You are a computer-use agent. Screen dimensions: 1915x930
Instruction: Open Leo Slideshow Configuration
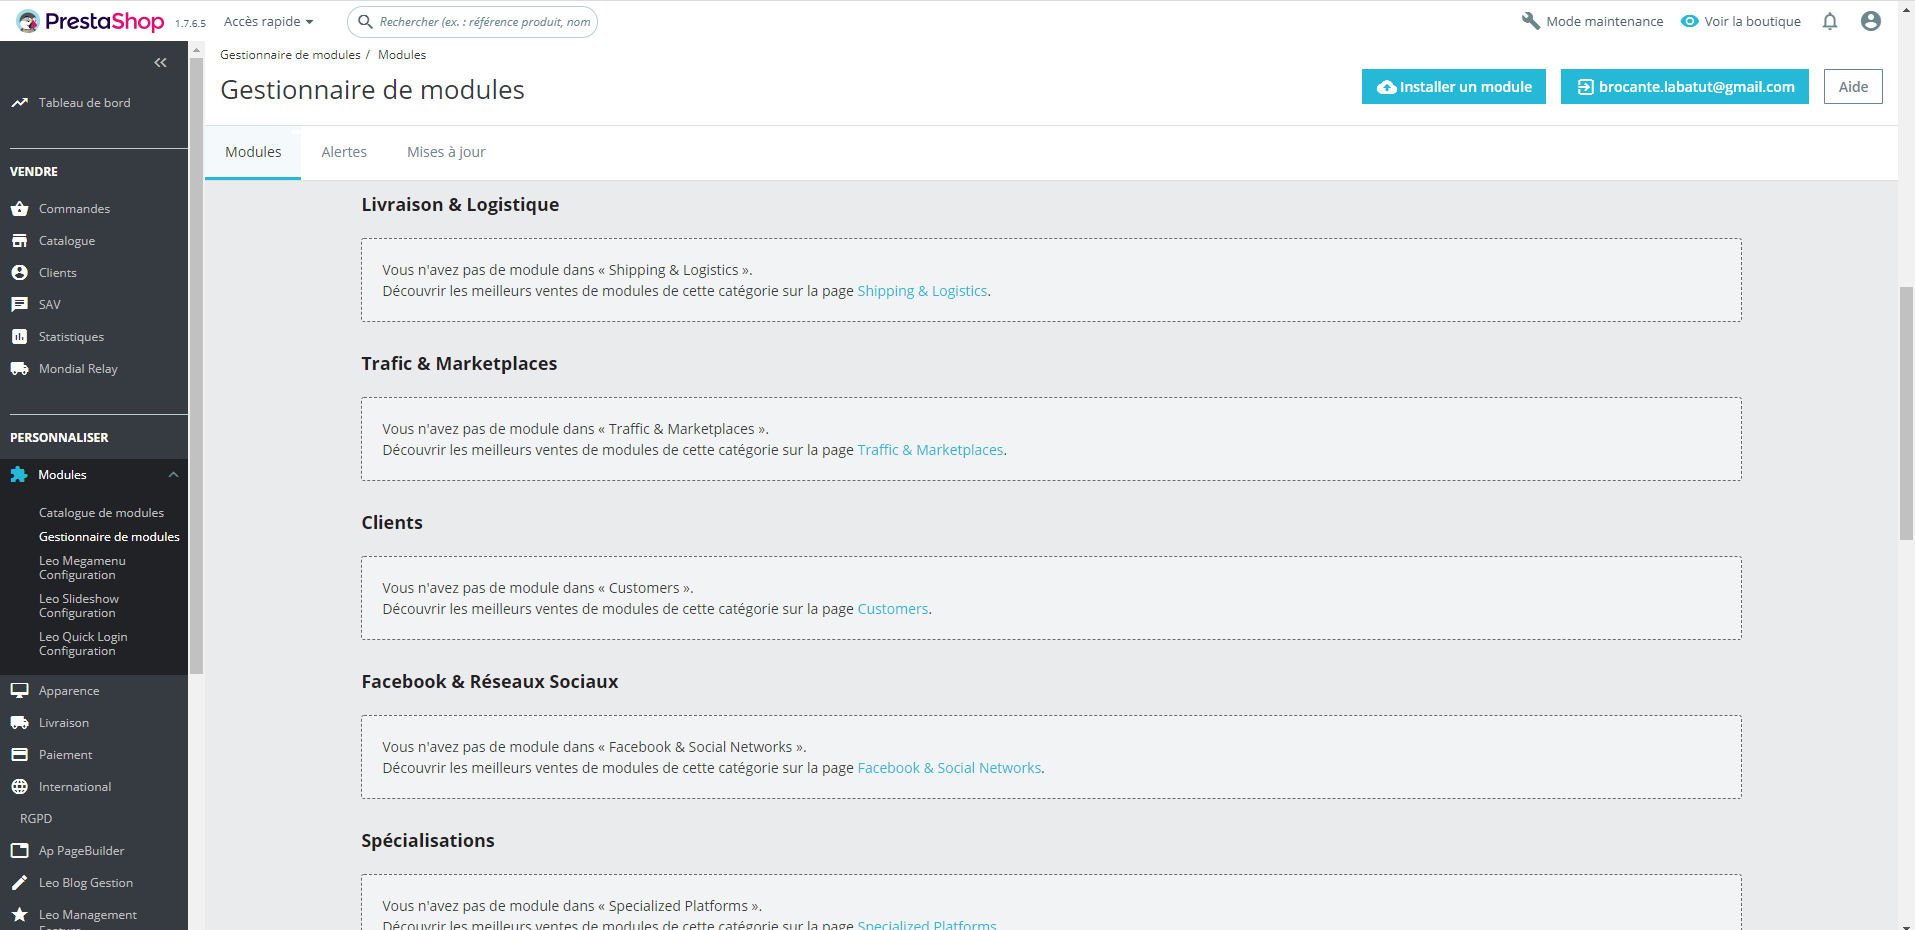(x=79, y=606)
